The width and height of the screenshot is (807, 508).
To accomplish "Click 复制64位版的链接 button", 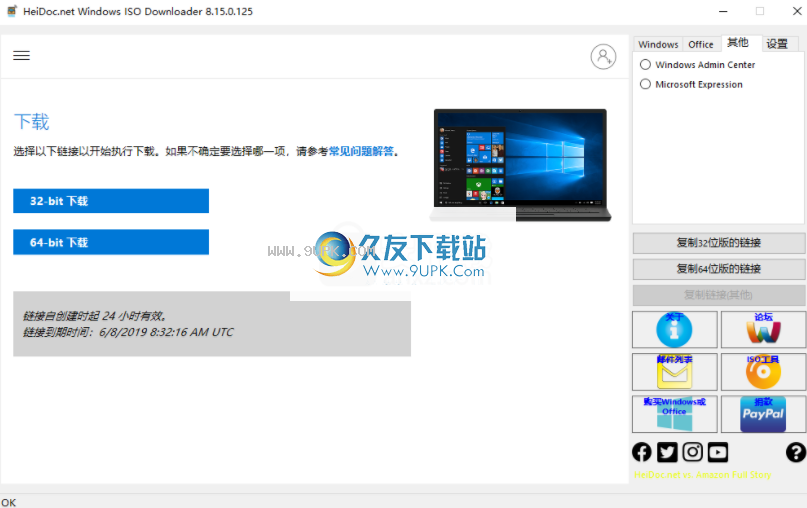I will [x=718, y=269].
